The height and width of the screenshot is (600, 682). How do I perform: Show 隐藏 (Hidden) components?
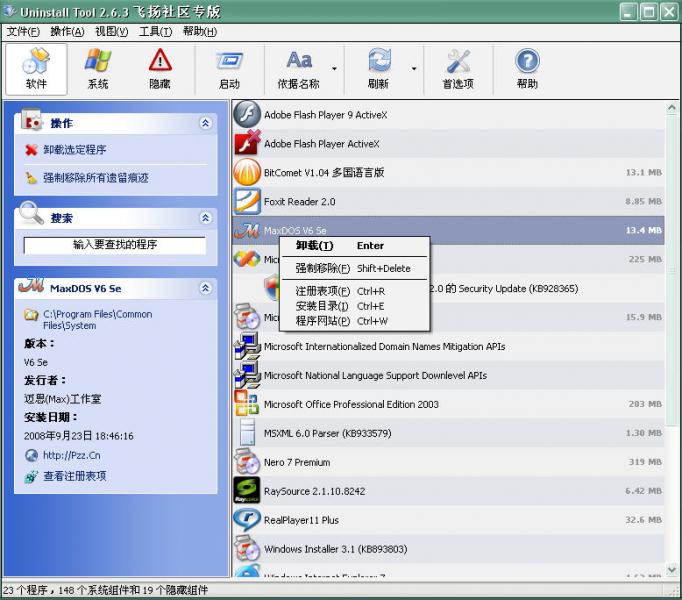160,69
